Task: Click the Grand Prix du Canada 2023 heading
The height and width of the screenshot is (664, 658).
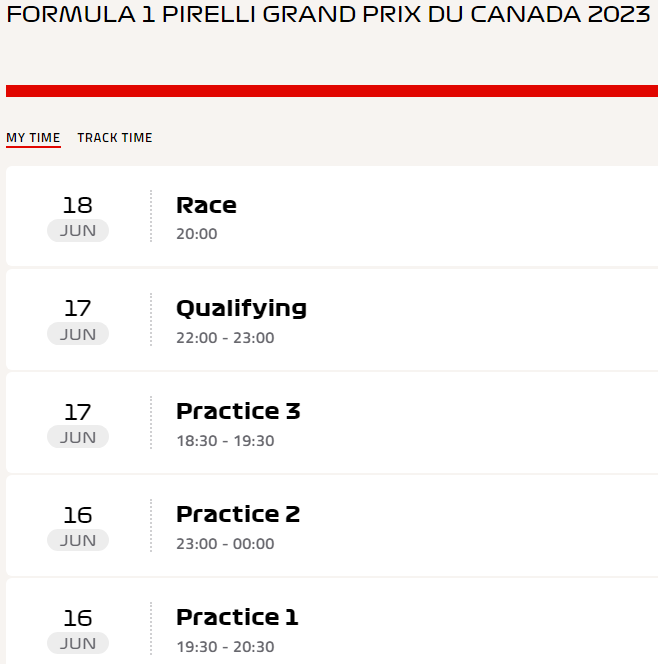Action: pos(329,14)
